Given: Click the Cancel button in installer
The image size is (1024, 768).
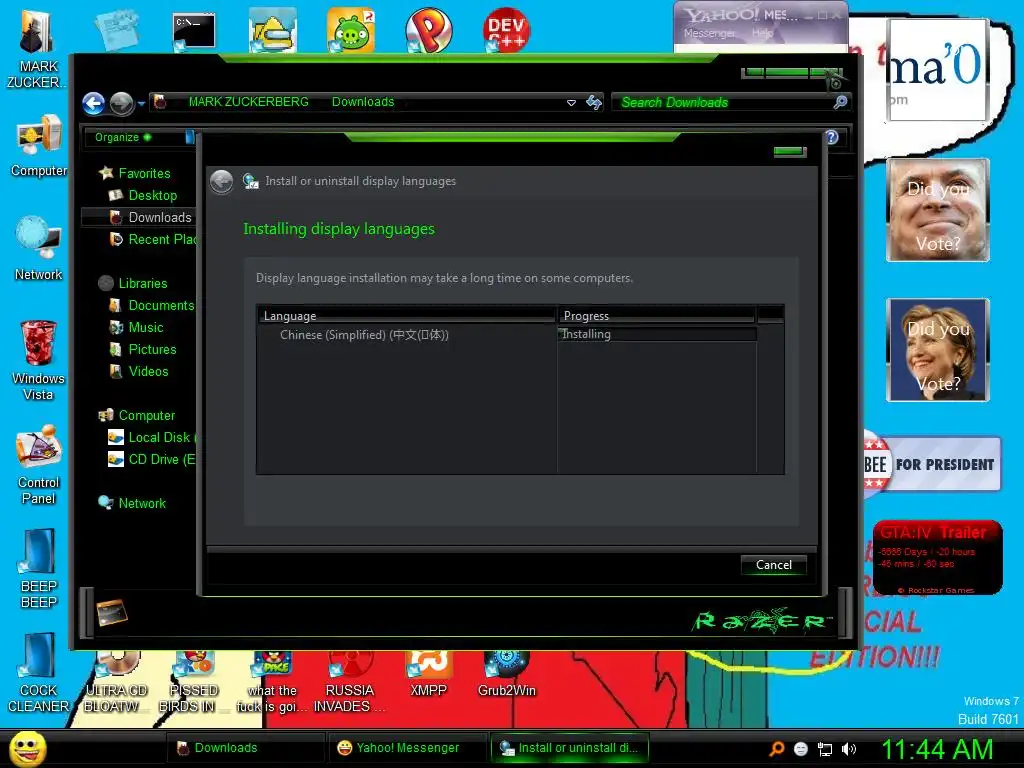Looking at the screenshot, I should 774,565.
